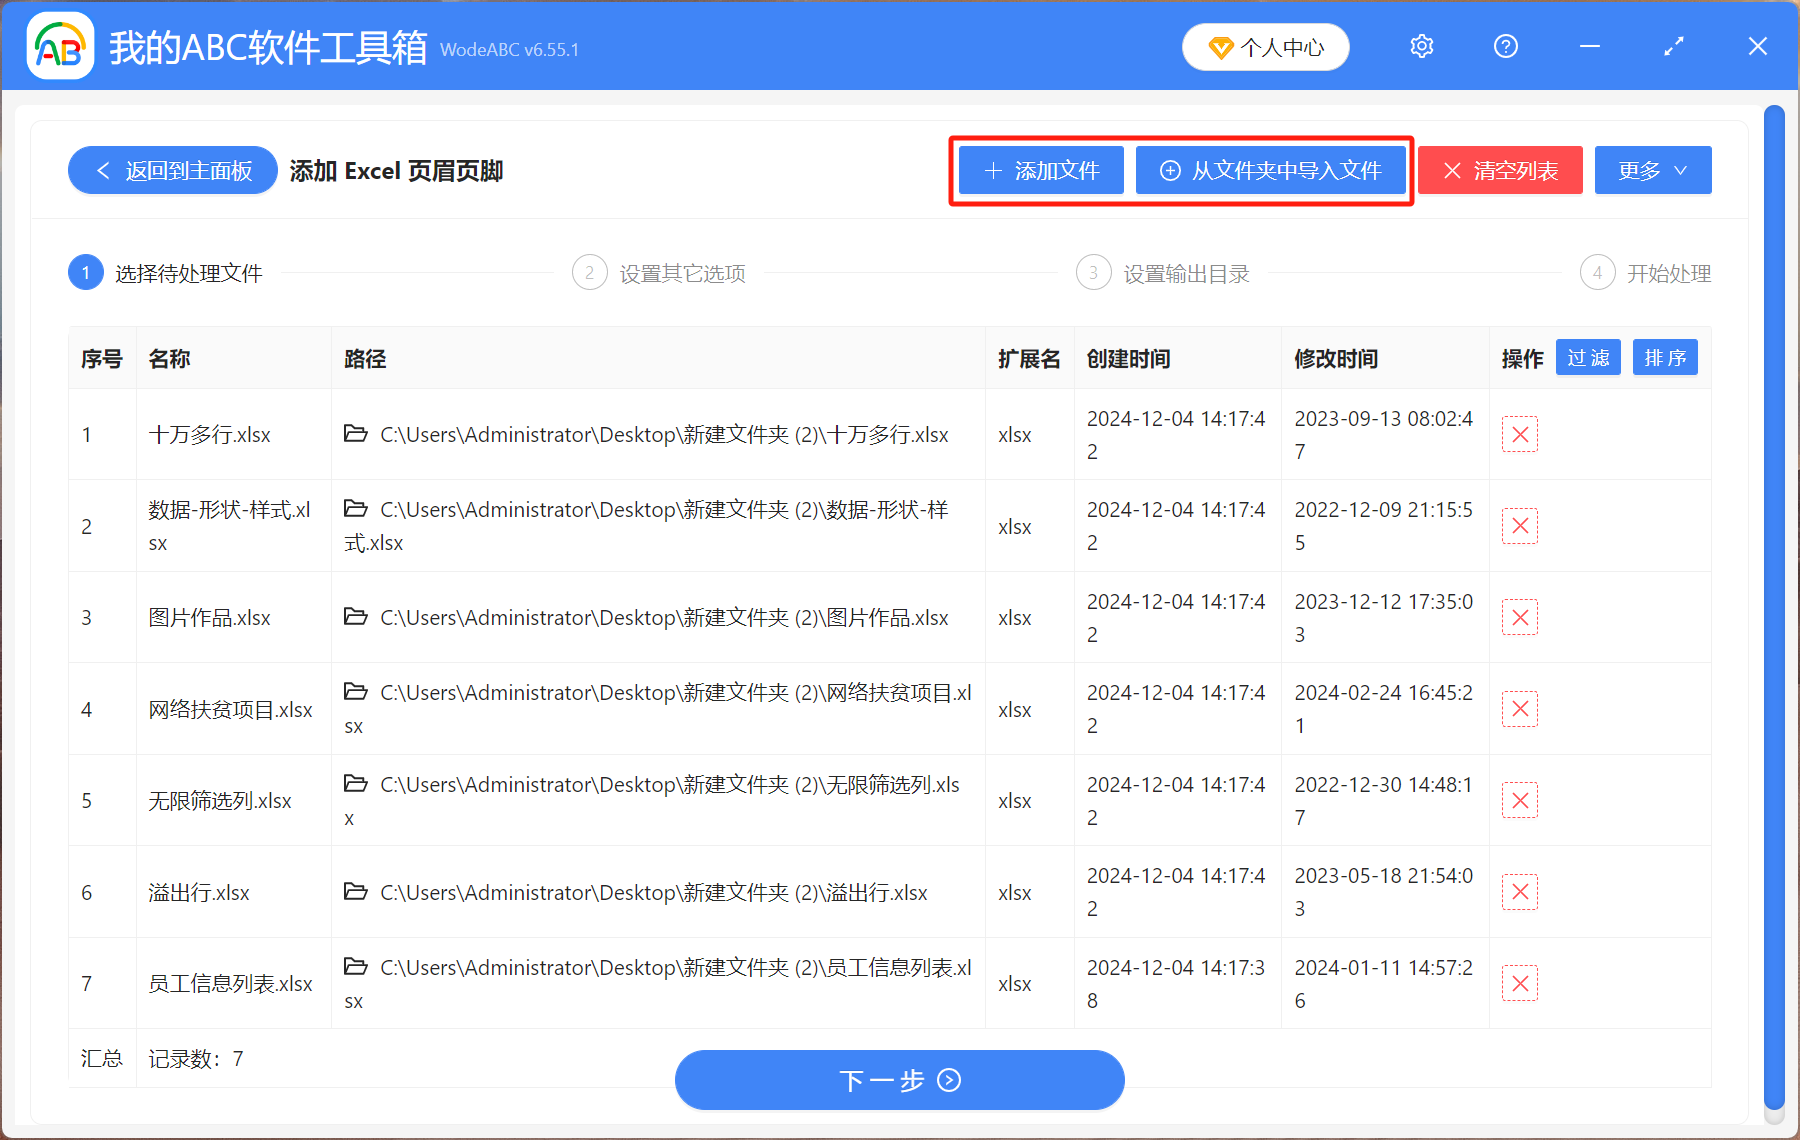
Task: Click the 清空列表 button to clear list
Action: tap(1500, 170)
